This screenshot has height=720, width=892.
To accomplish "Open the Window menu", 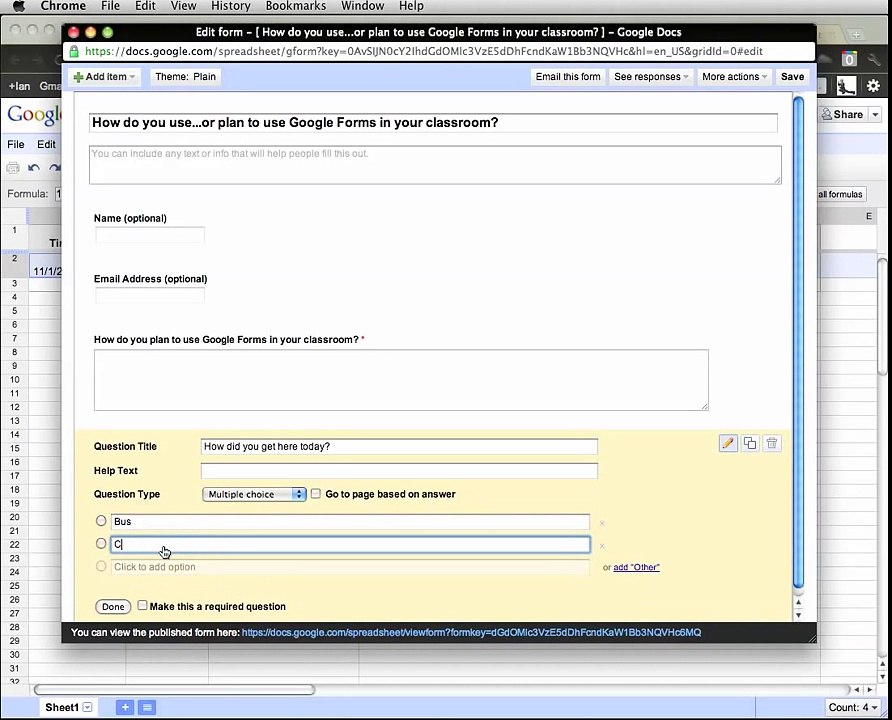I will 362,6.
